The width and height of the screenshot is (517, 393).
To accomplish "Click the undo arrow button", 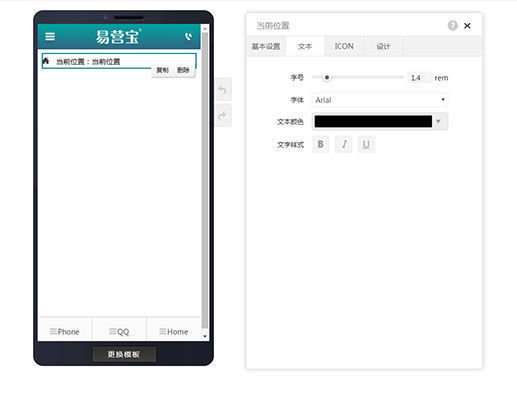I will [223, 90].
